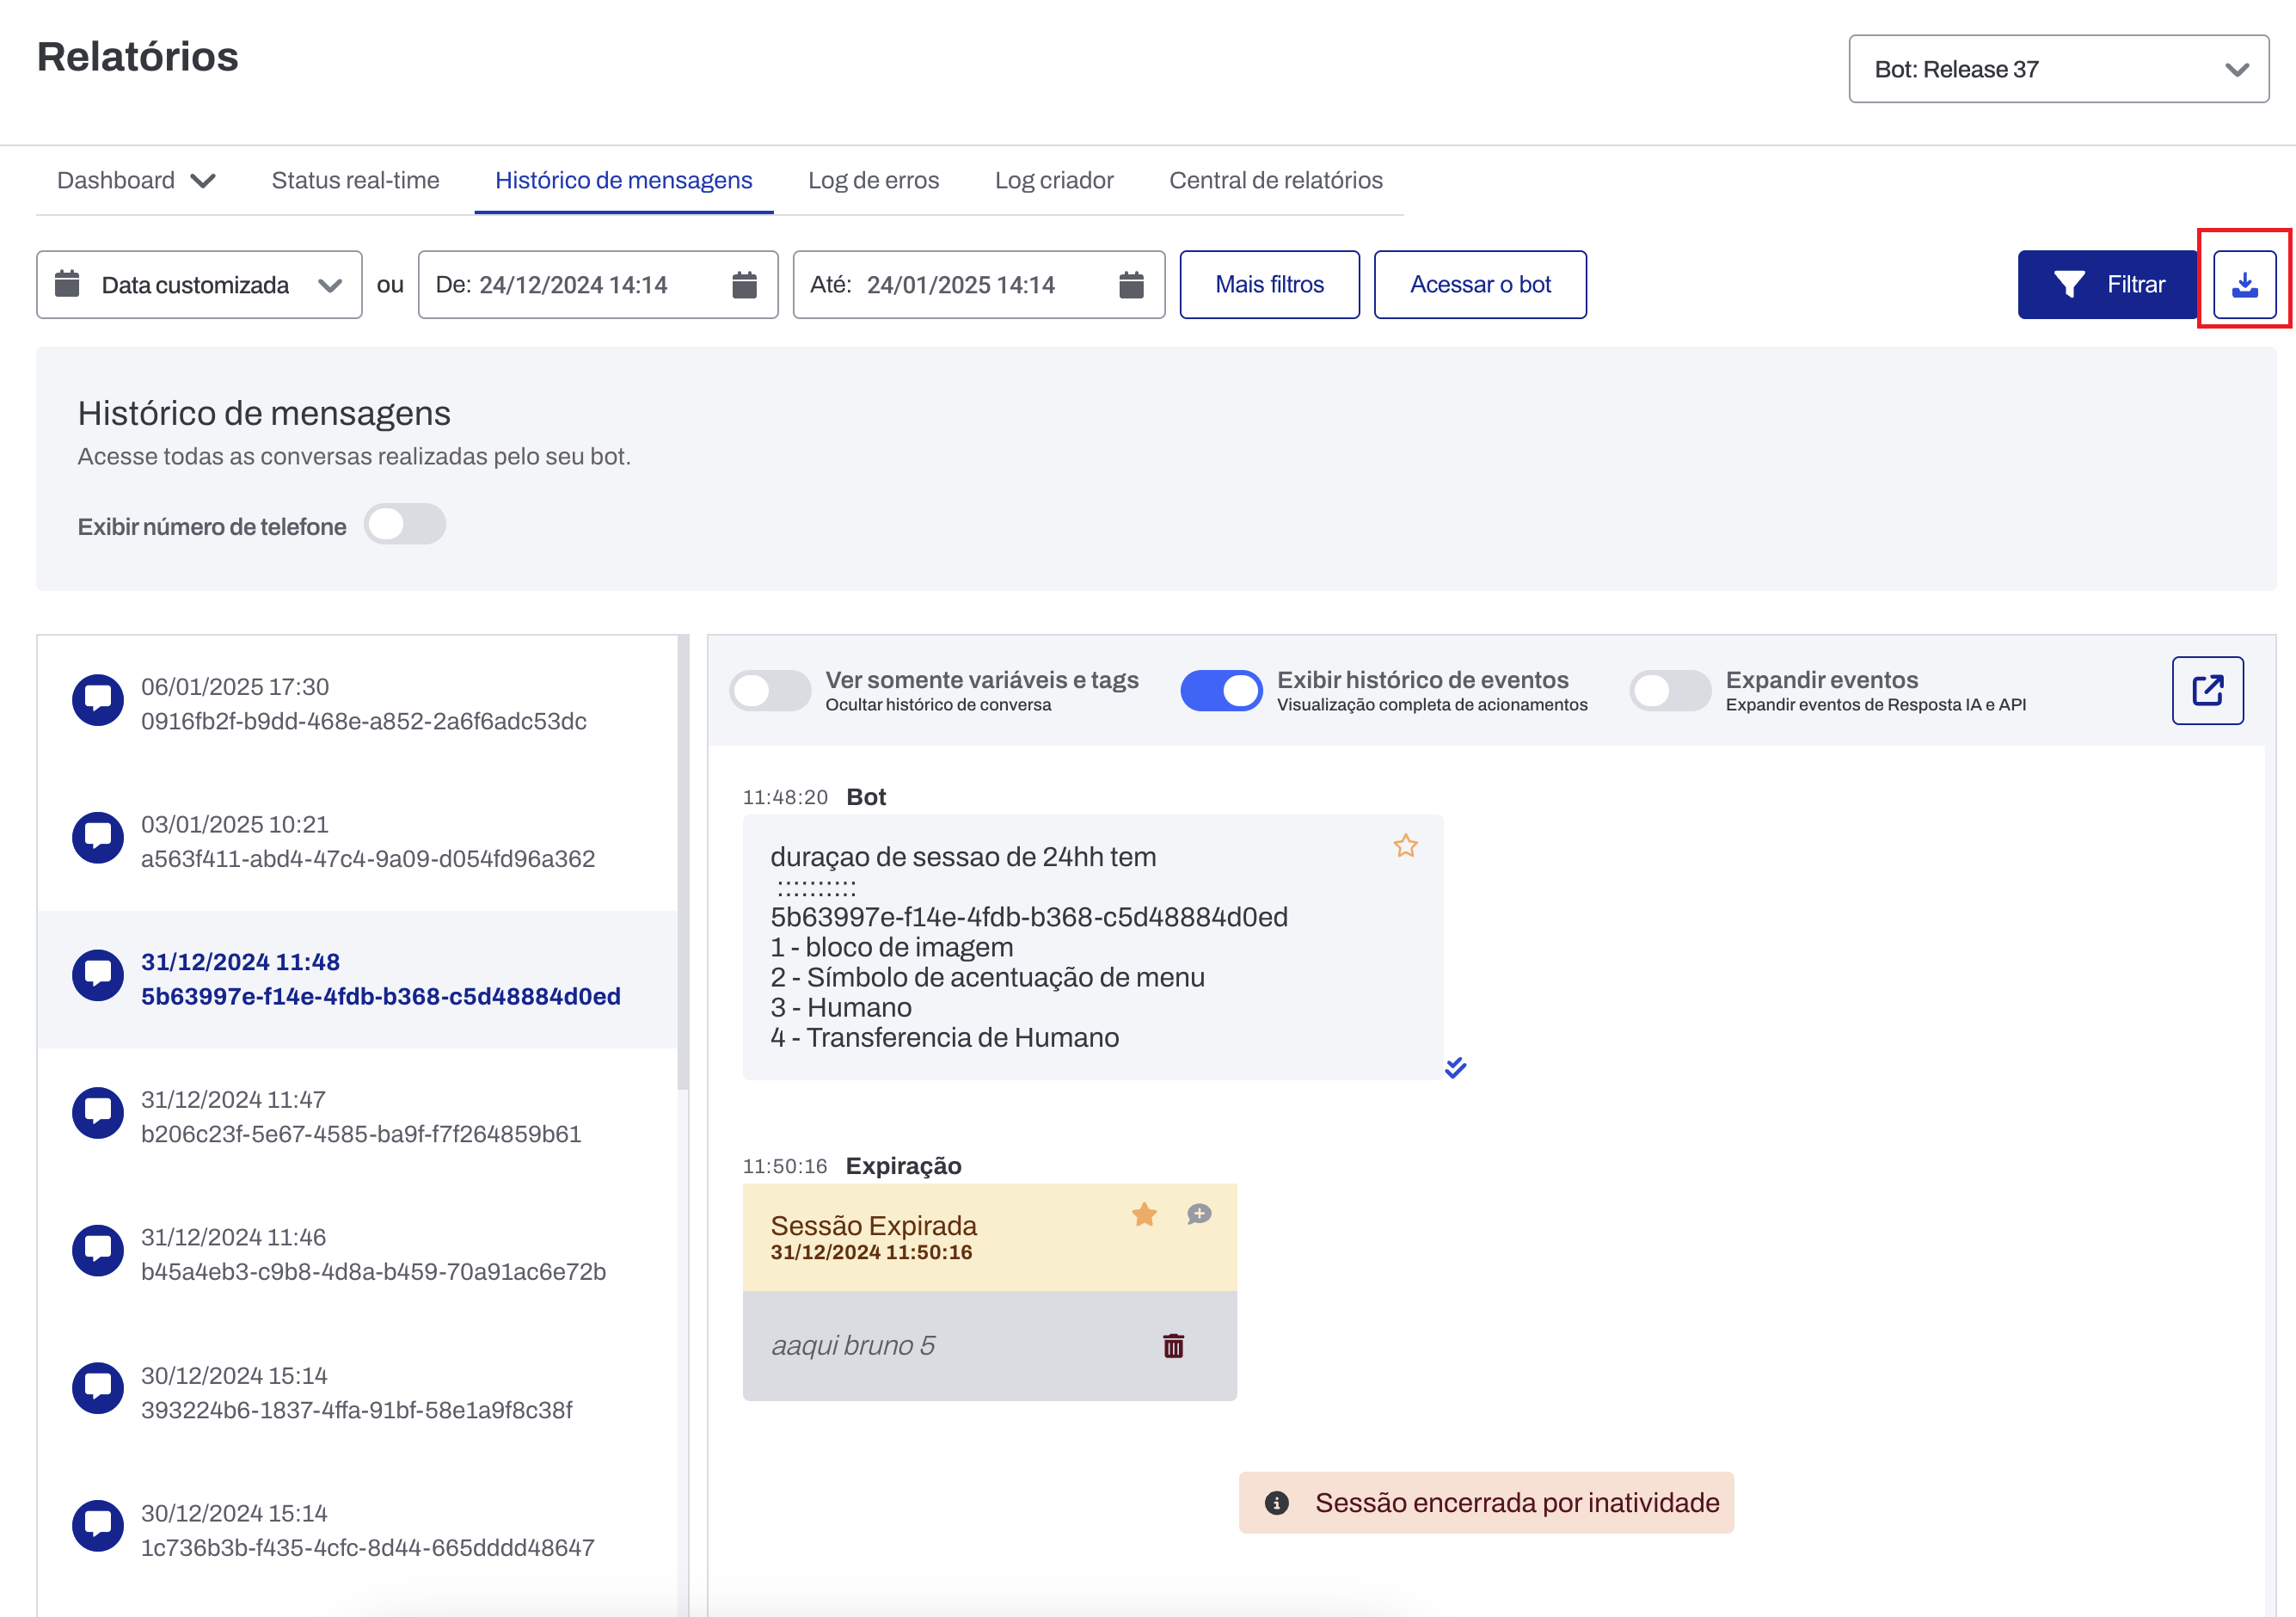Image resolution: width=2296 pixels, height=1617 pixels.
Task: Switch to 'Log de erros' tab
Action: (873, 181)
